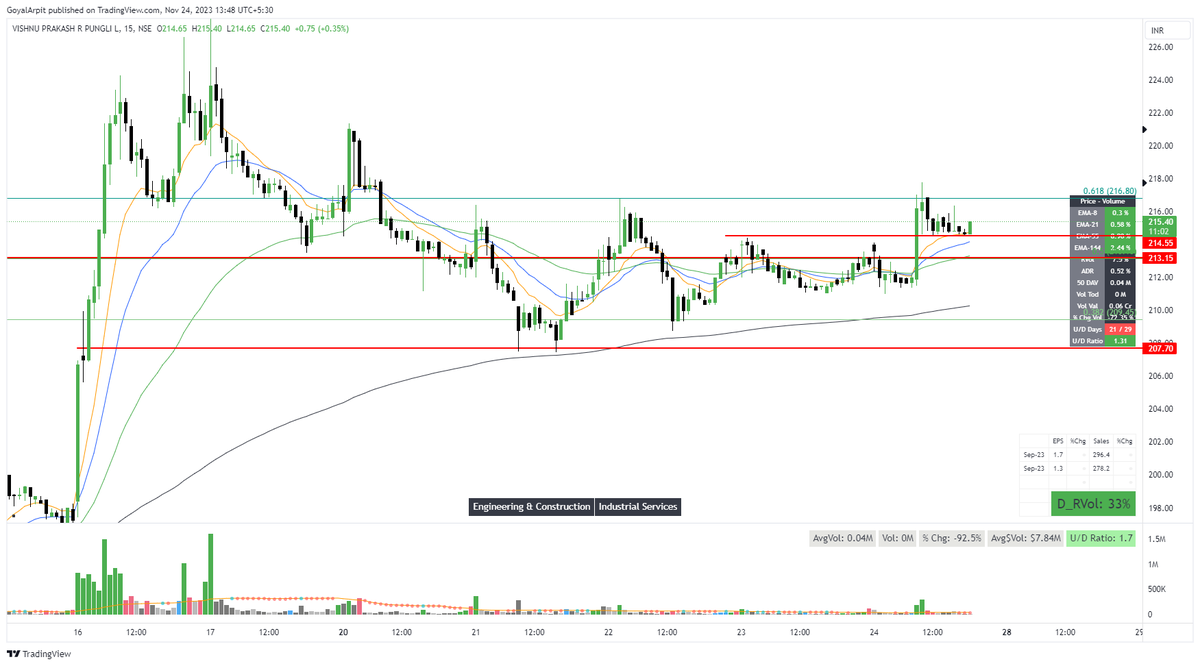Click date 23 on the time axis
Image resolution: width=1200 pixels, height=666 pixels.
[x=741, y=632]
